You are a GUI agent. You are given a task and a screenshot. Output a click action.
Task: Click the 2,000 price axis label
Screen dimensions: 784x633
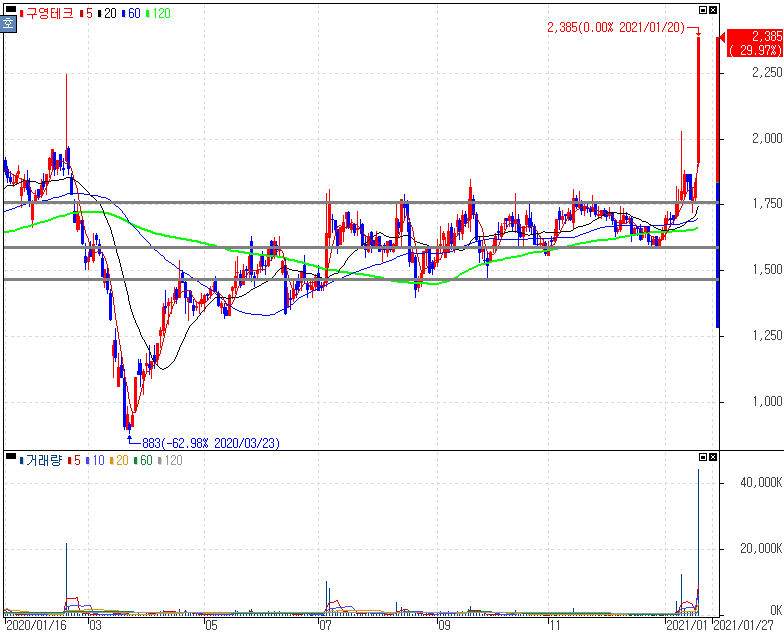click(767, 138)
